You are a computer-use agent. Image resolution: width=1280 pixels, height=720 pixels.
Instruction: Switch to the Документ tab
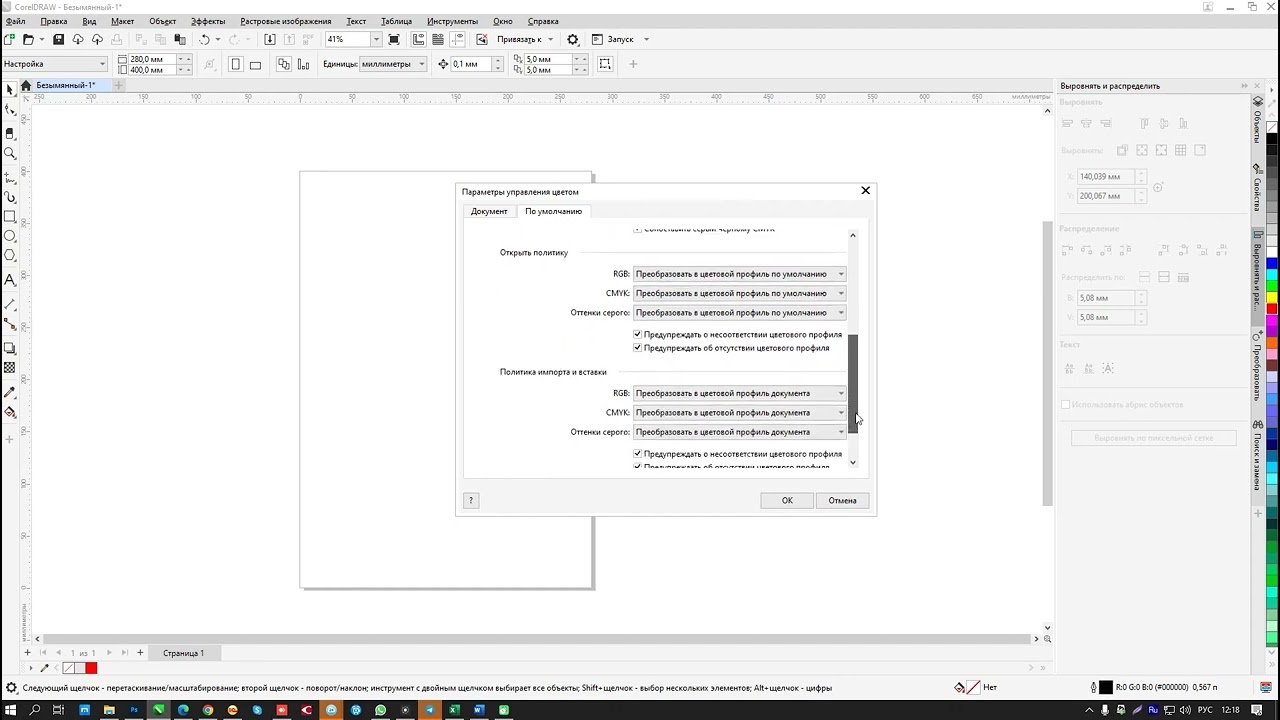489,211
